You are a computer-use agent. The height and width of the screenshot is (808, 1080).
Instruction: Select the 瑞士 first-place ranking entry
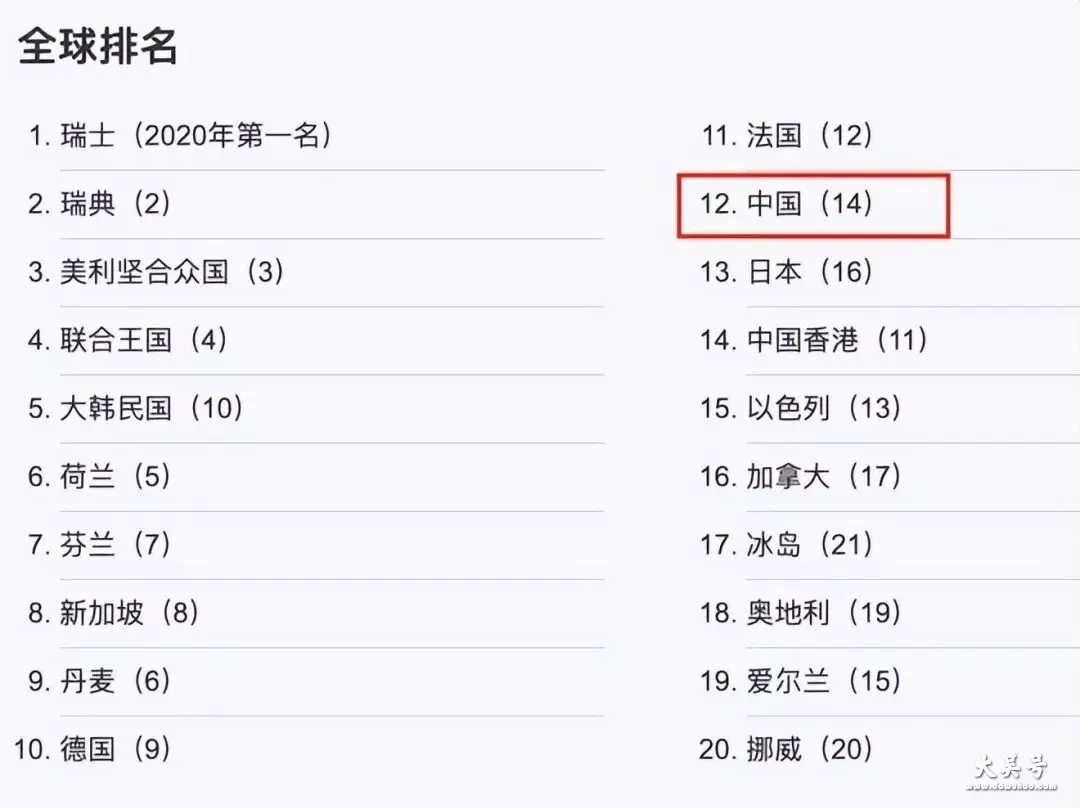click(x=180, y=135)
